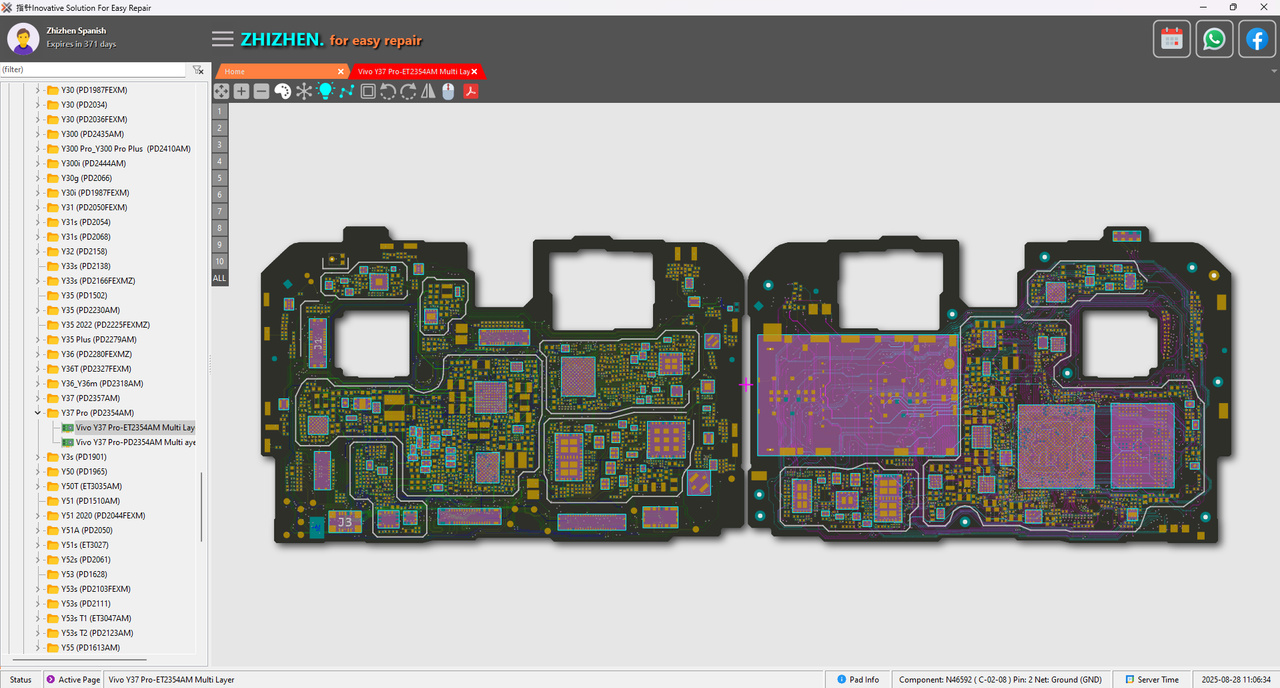Rotate the board counterclockwise
Image resolution: width=1280 pixels, height=688 pixels.
388,91
